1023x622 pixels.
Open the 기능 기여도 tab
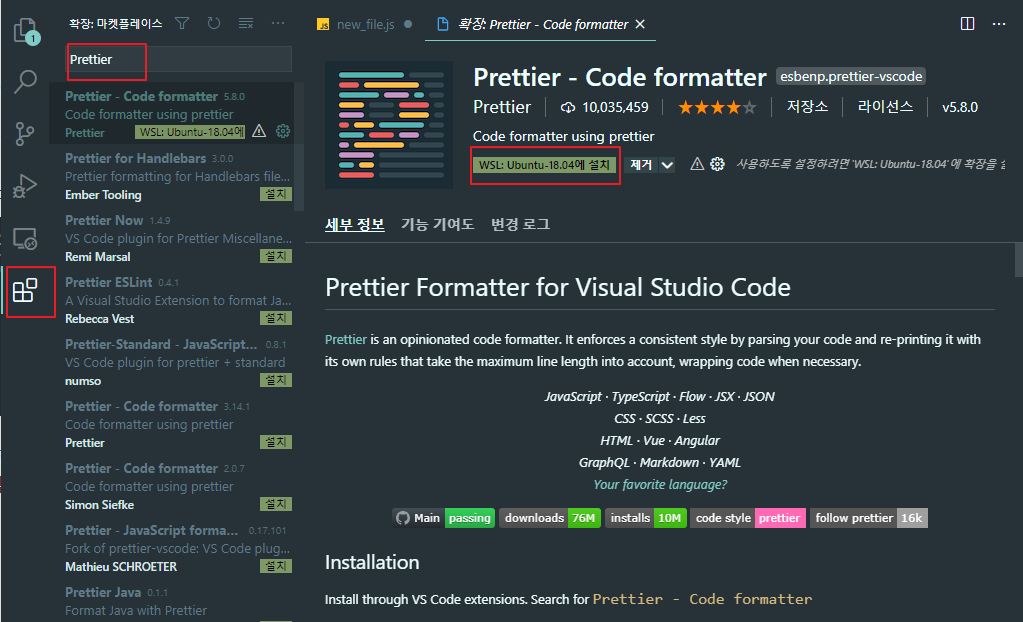437,225
